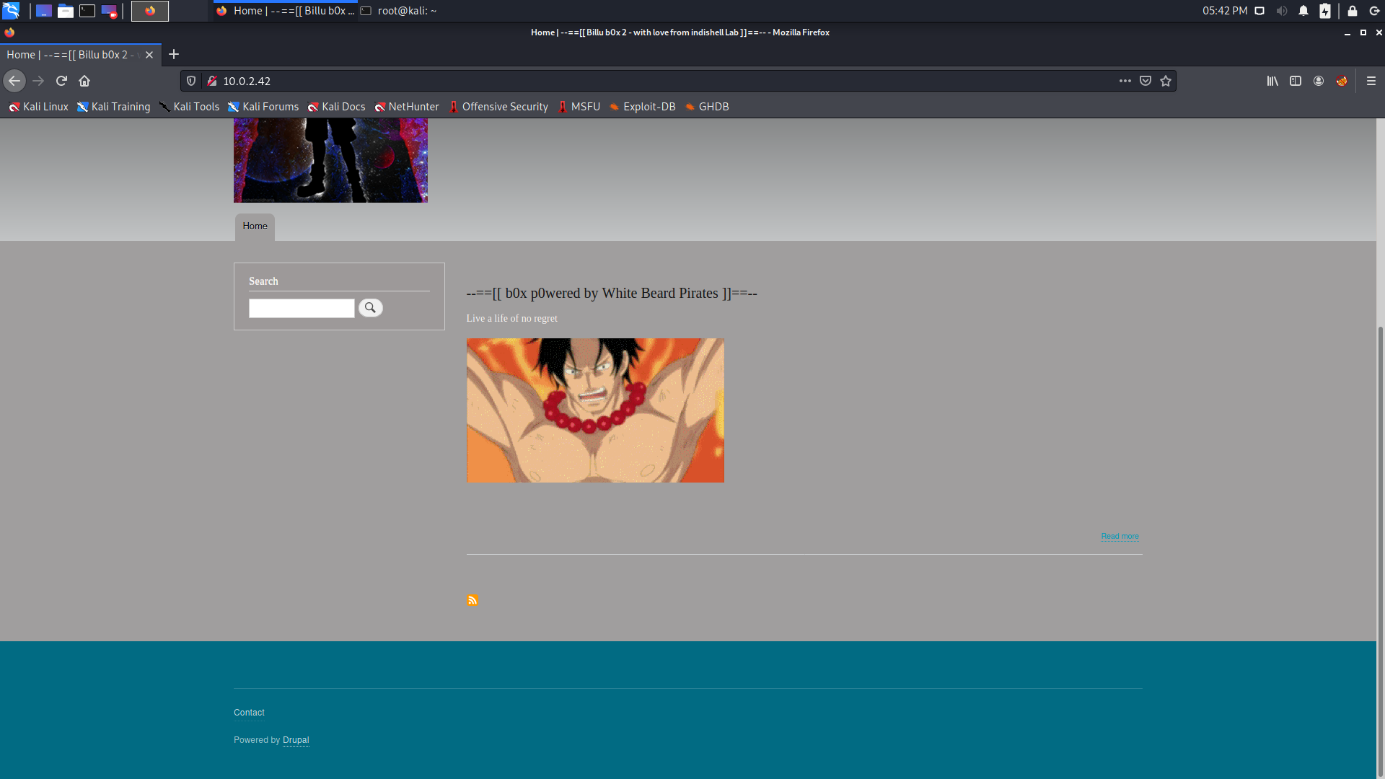Open the Firefox Library icon

1272,81
